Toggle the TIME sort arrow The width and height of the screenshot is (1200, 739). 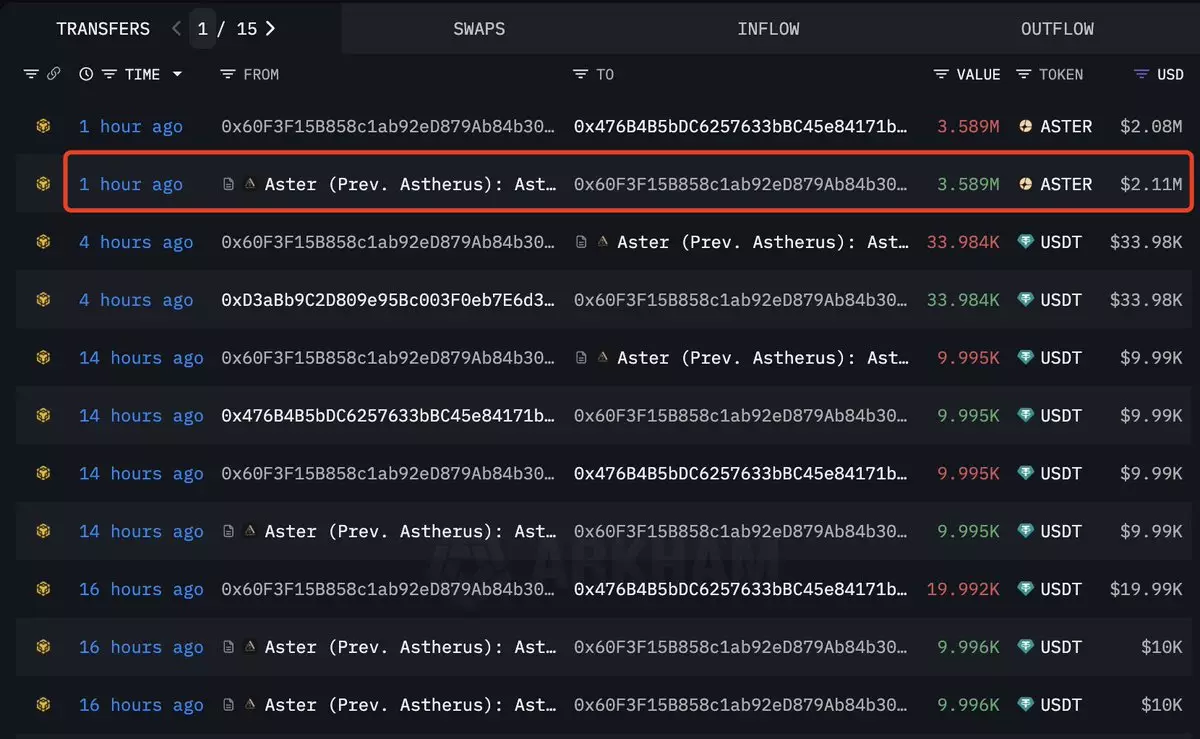[x=177, y=74]
